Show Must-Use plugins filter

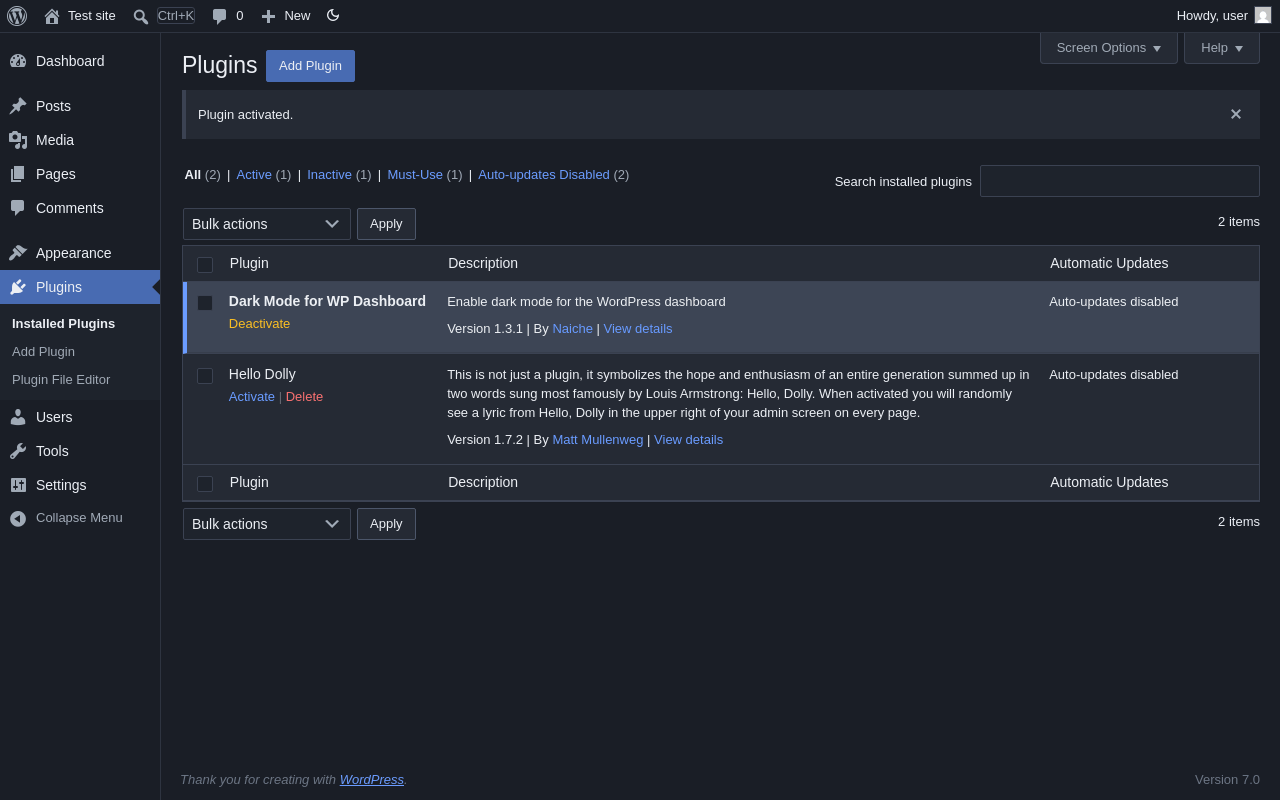click(x=415, y=175)
